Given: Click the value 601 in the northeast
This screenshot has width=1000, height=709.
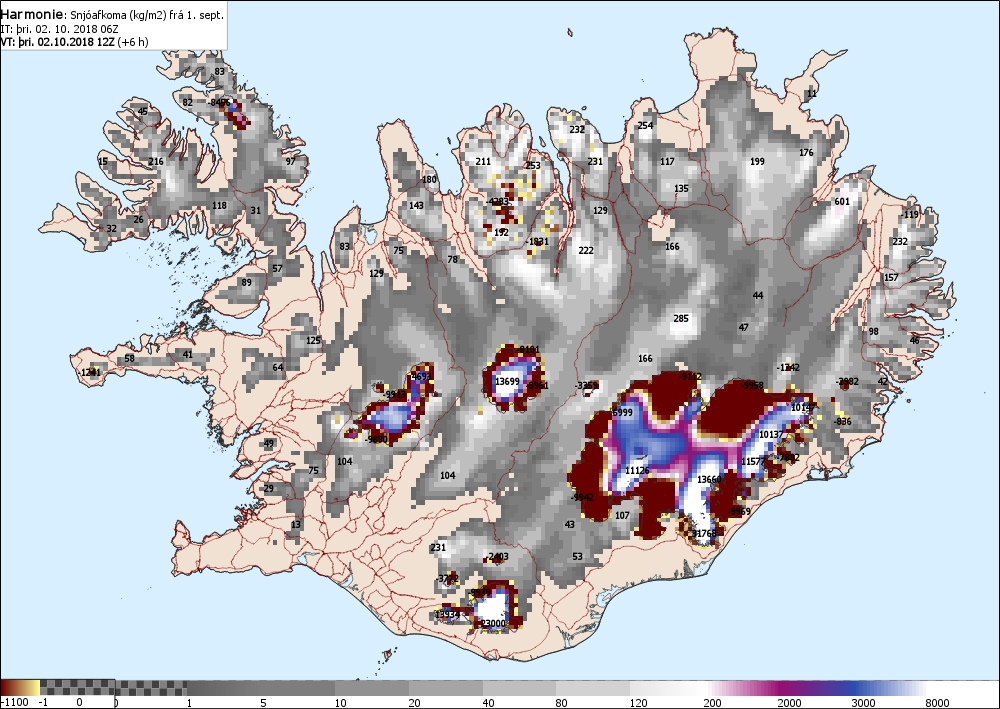Looking at the screenshot, I should point(842,201).
